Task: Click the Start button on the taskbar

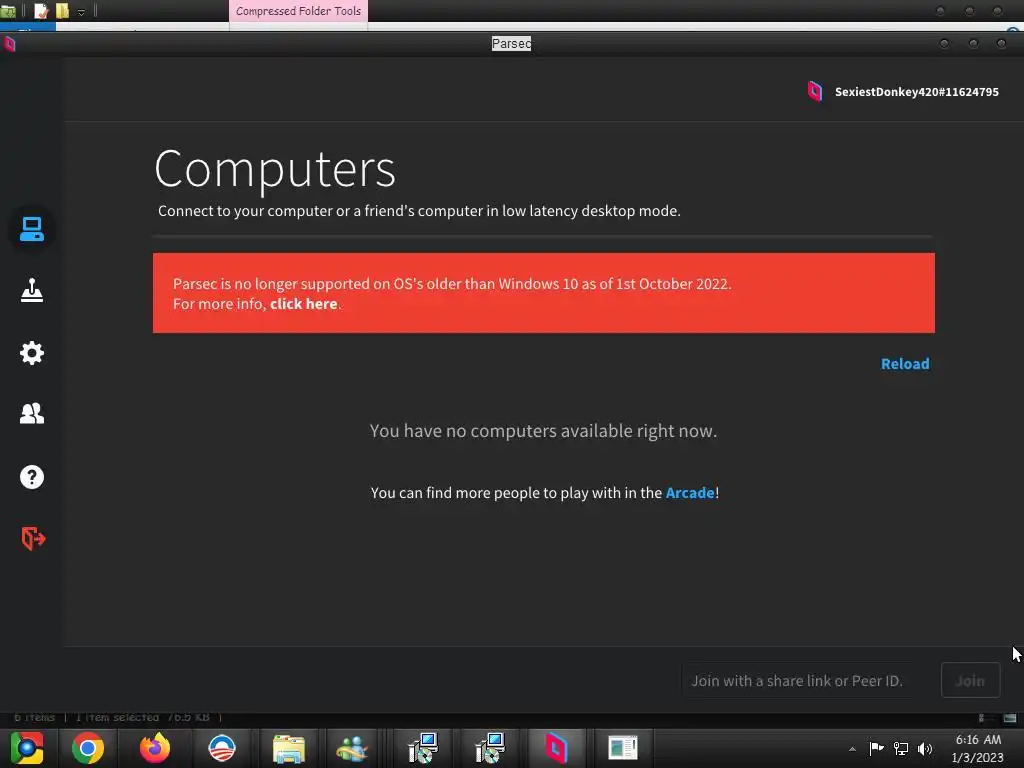Action: click(27, 748)
